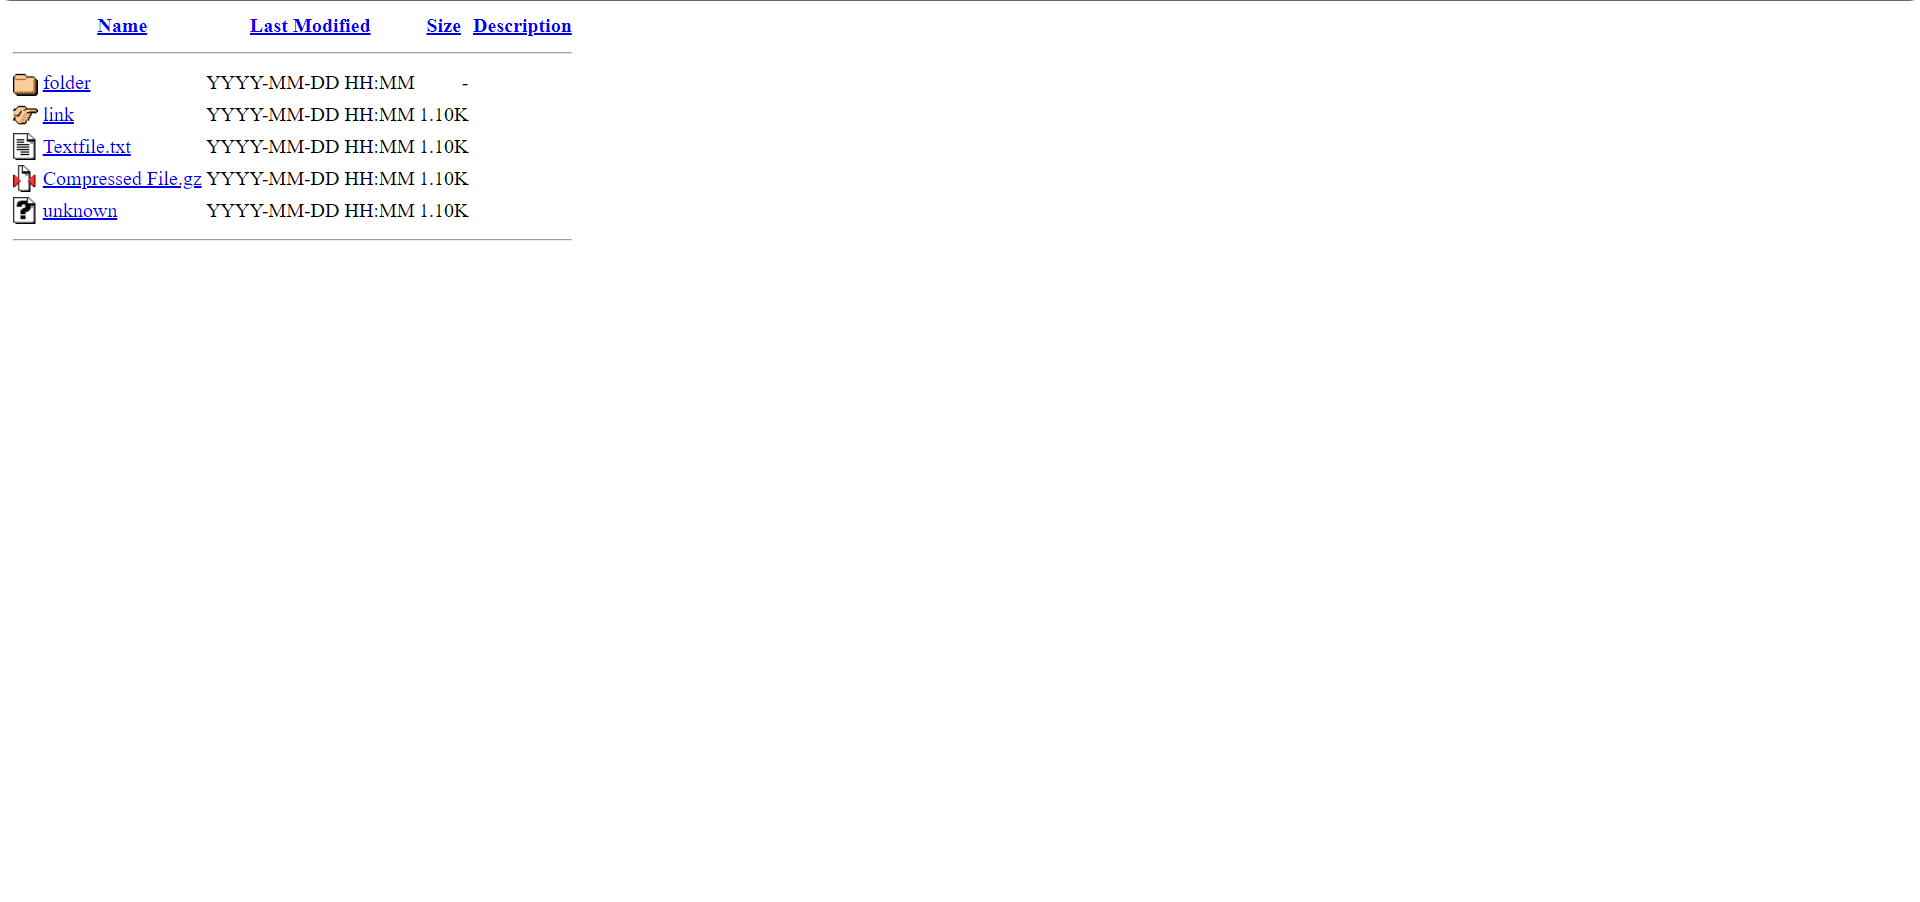Click the compressed file icon beside Compressed File.gz

pos(25,179)
